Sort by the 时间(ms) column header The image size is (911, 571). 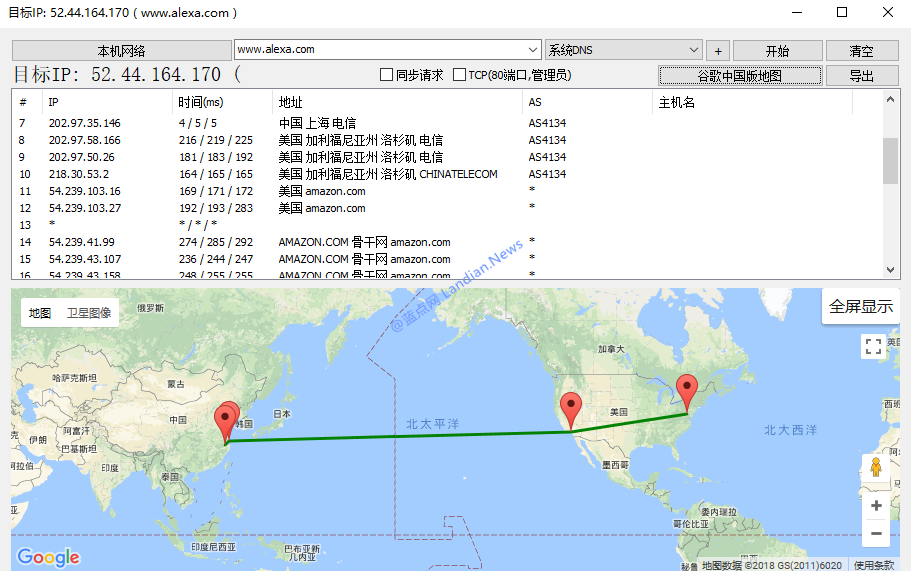click(x=223, y=102)
